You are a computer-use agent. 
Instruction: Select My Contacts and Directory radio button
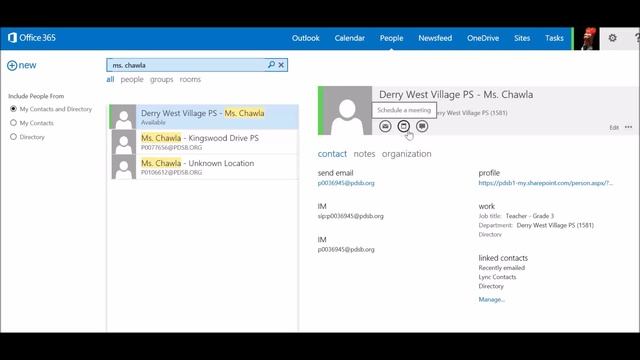point(13,109)
